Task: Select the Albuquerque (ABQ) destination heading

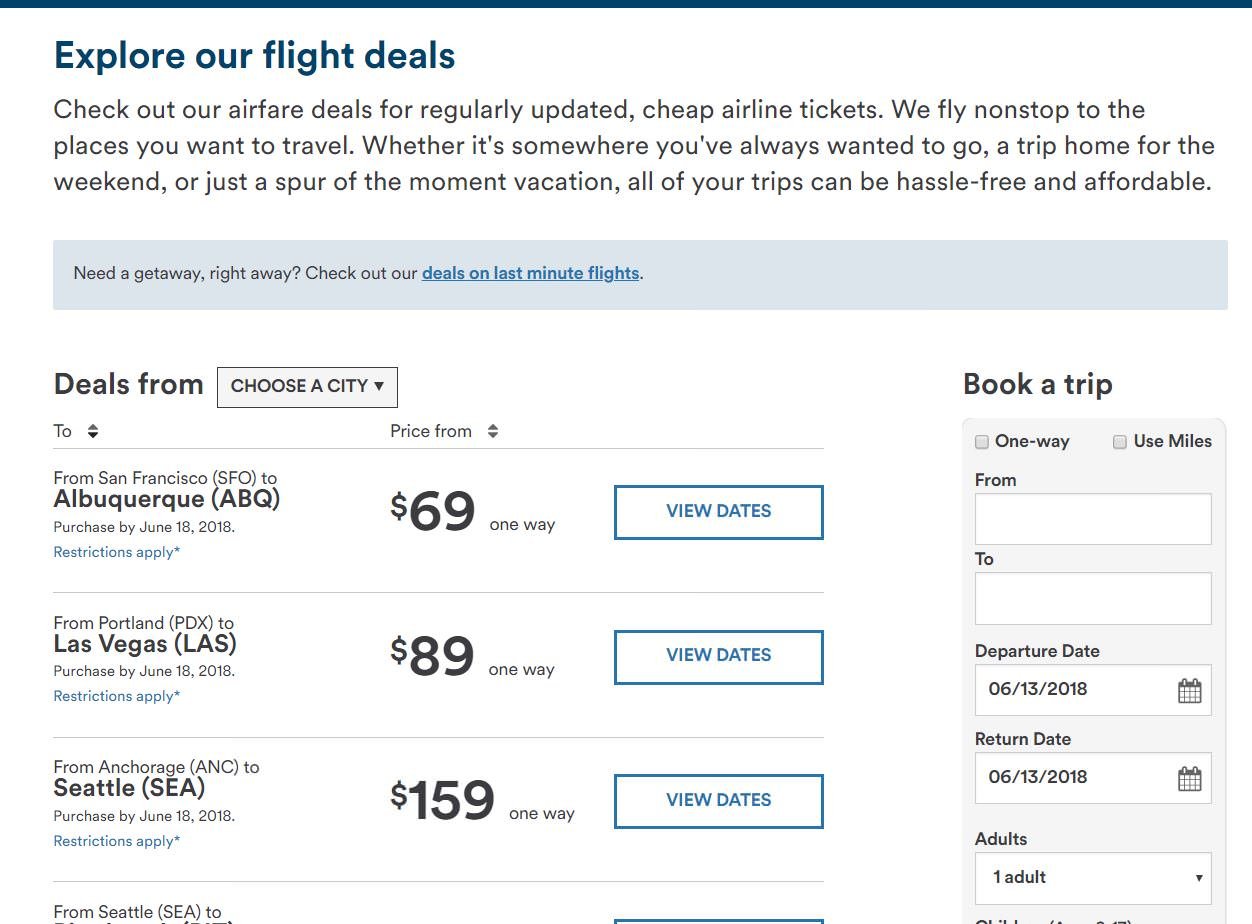Action: [167, 499]
